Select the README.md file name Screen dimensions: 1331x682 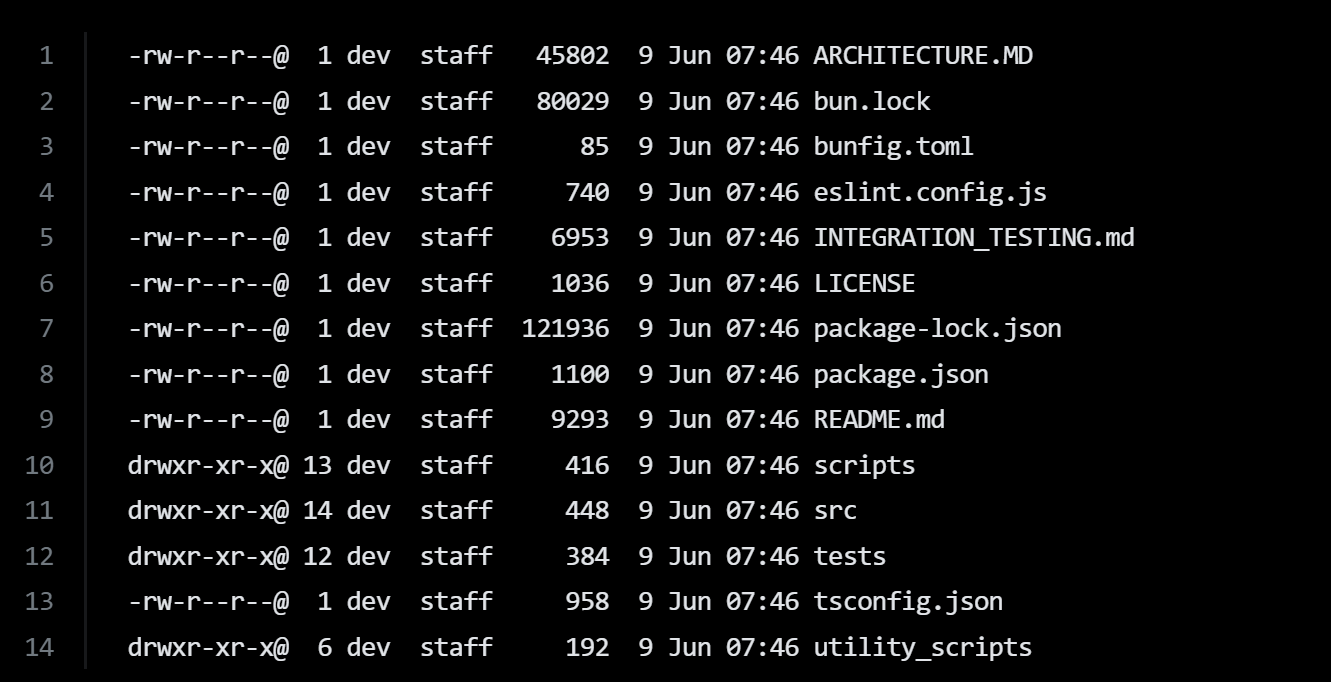coord(879,420)
